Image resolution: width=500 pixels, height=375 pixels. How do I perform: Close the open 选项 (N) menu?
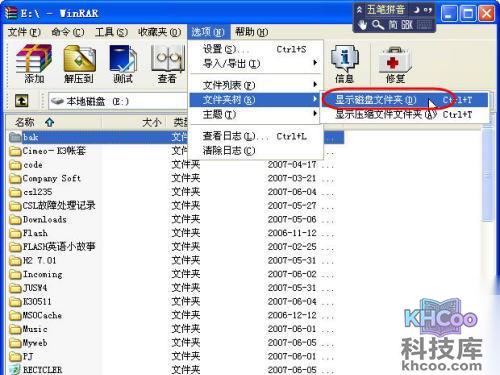(208, 32)
